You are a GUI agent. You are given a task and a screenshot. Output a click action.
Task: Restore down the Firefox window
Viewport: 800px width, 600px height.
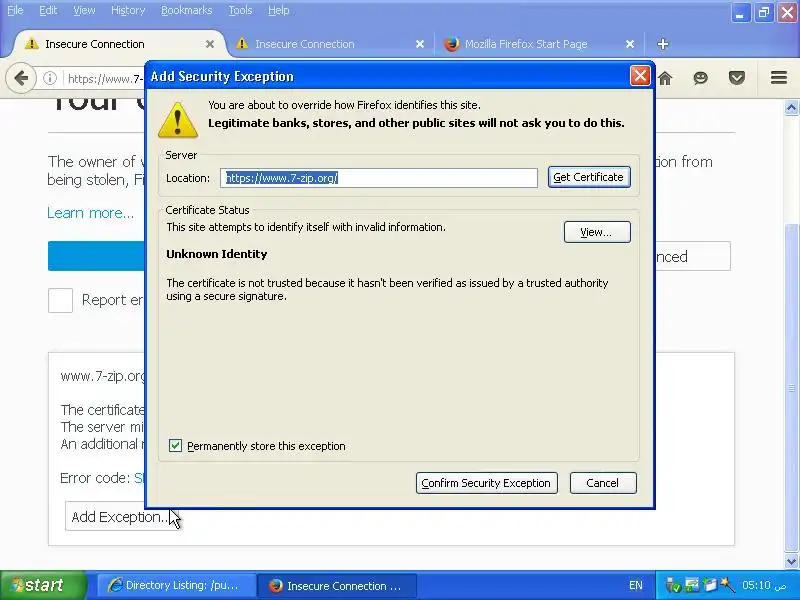point(764,12)
